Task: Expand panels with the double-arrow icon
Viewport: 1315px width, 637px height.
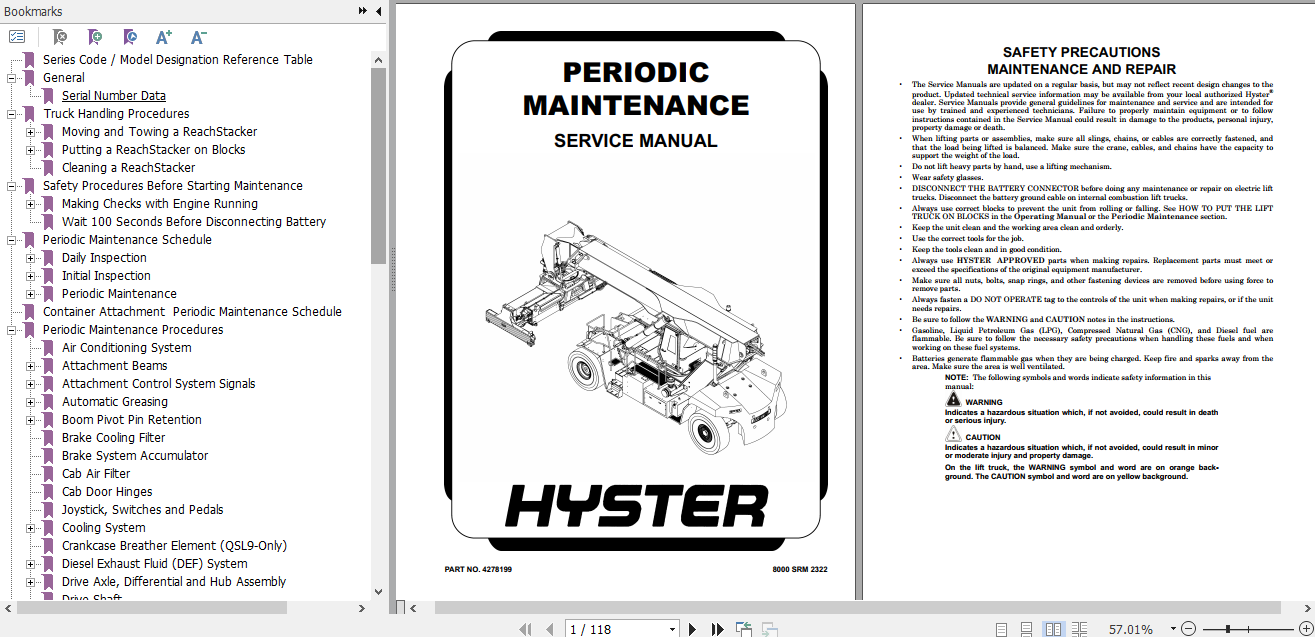Action: [361, 11]
